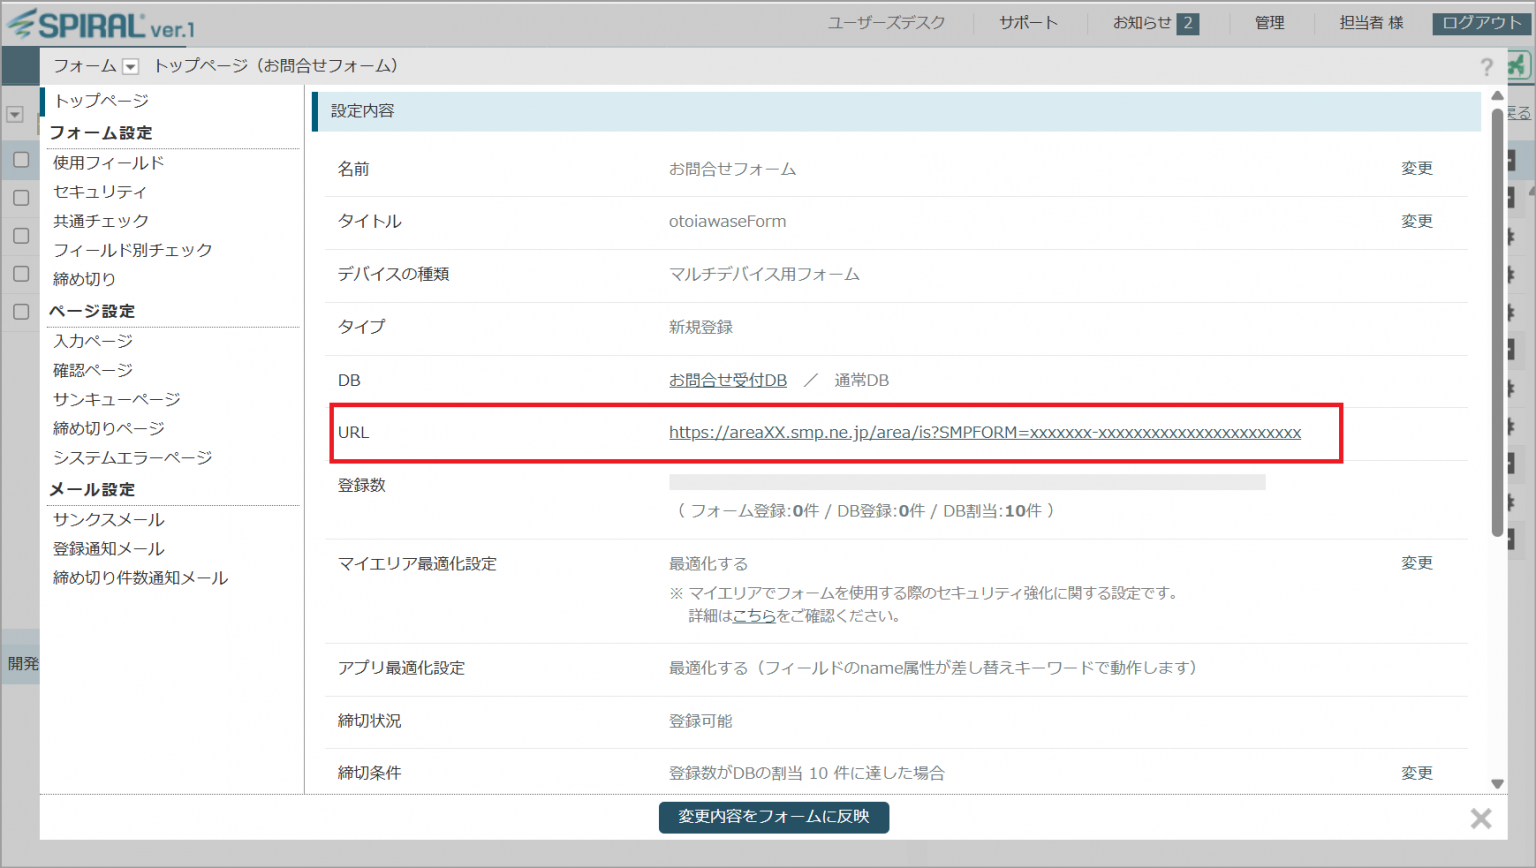Close the form settings dialog with X
The height and width of the screenshot is (868, 1536).
[1480, 818]
